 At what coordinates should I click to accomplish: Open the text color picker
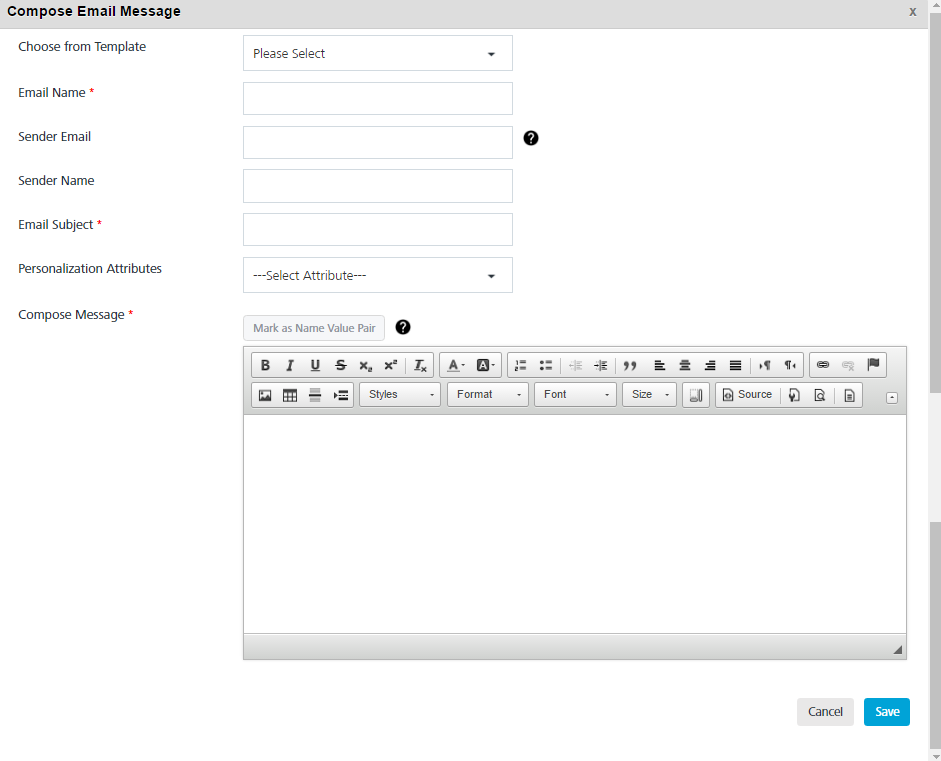tap(456, 365)
